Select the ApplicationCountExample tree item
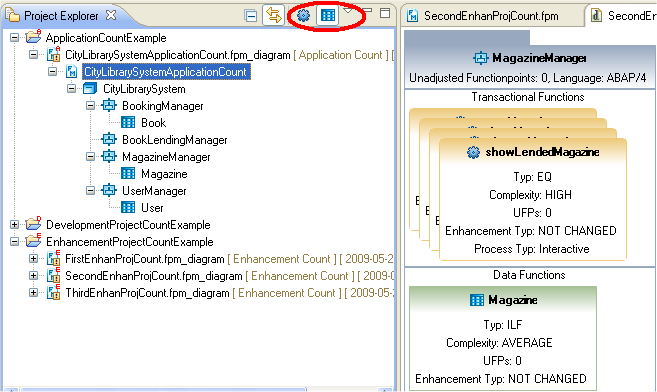This screenshot has width=657, height=392. 106,38
